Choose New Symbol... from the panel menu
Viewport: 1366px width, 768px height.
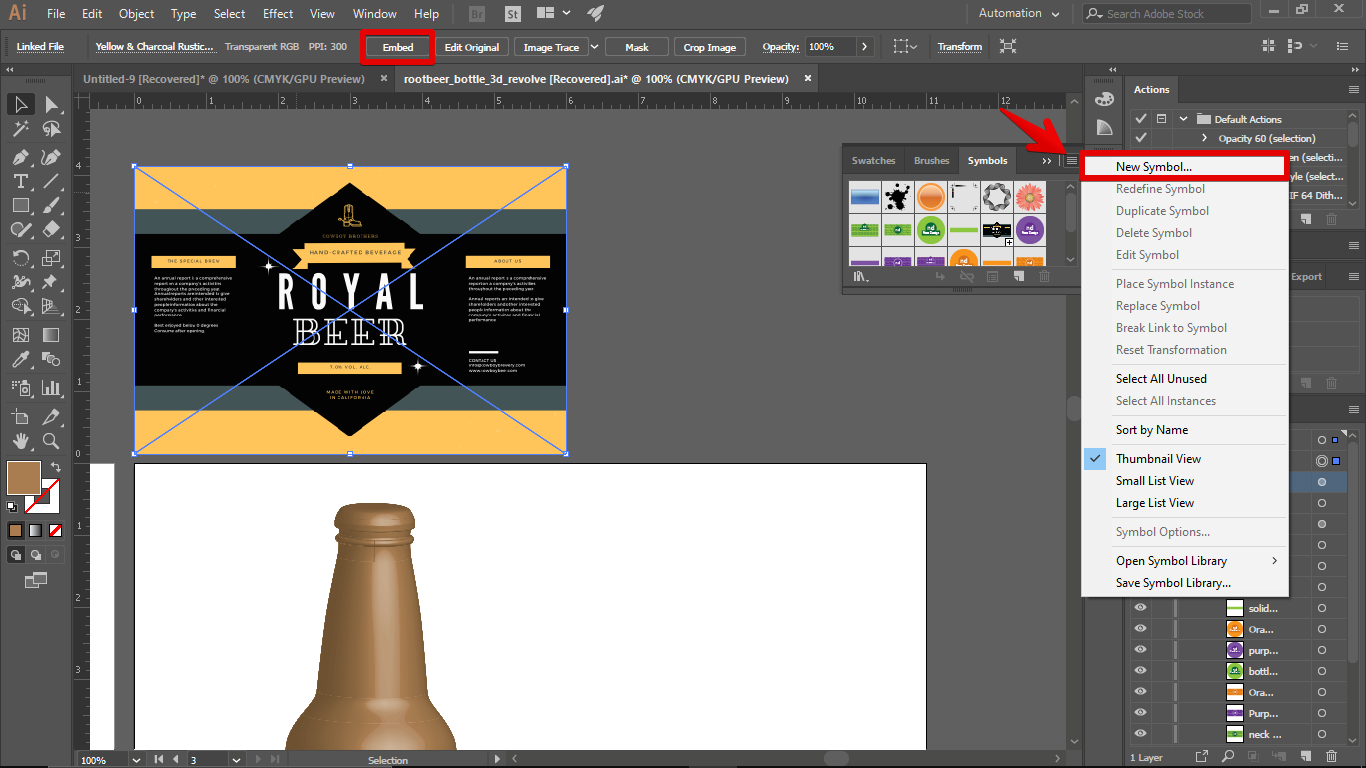(x=1154, y=167)
